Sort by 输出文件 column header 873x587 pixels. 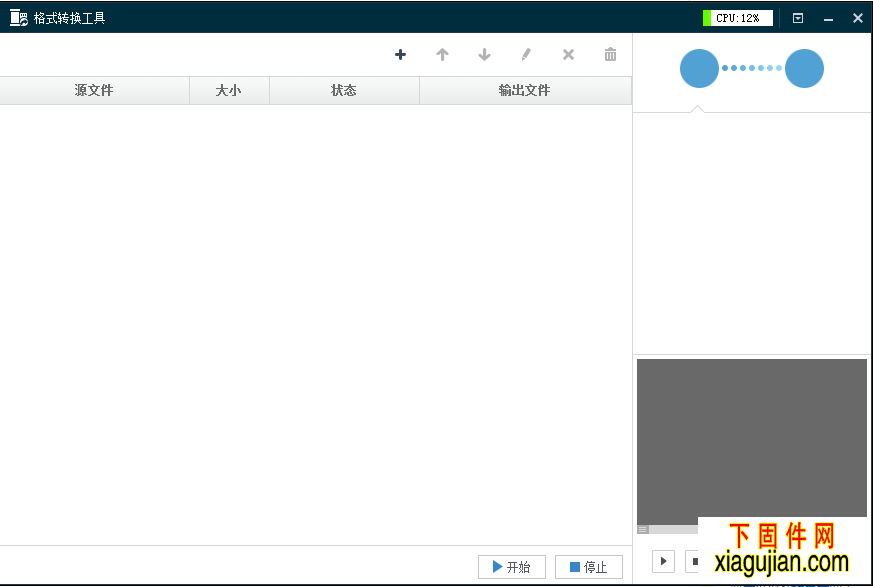(x=525, y=90)
